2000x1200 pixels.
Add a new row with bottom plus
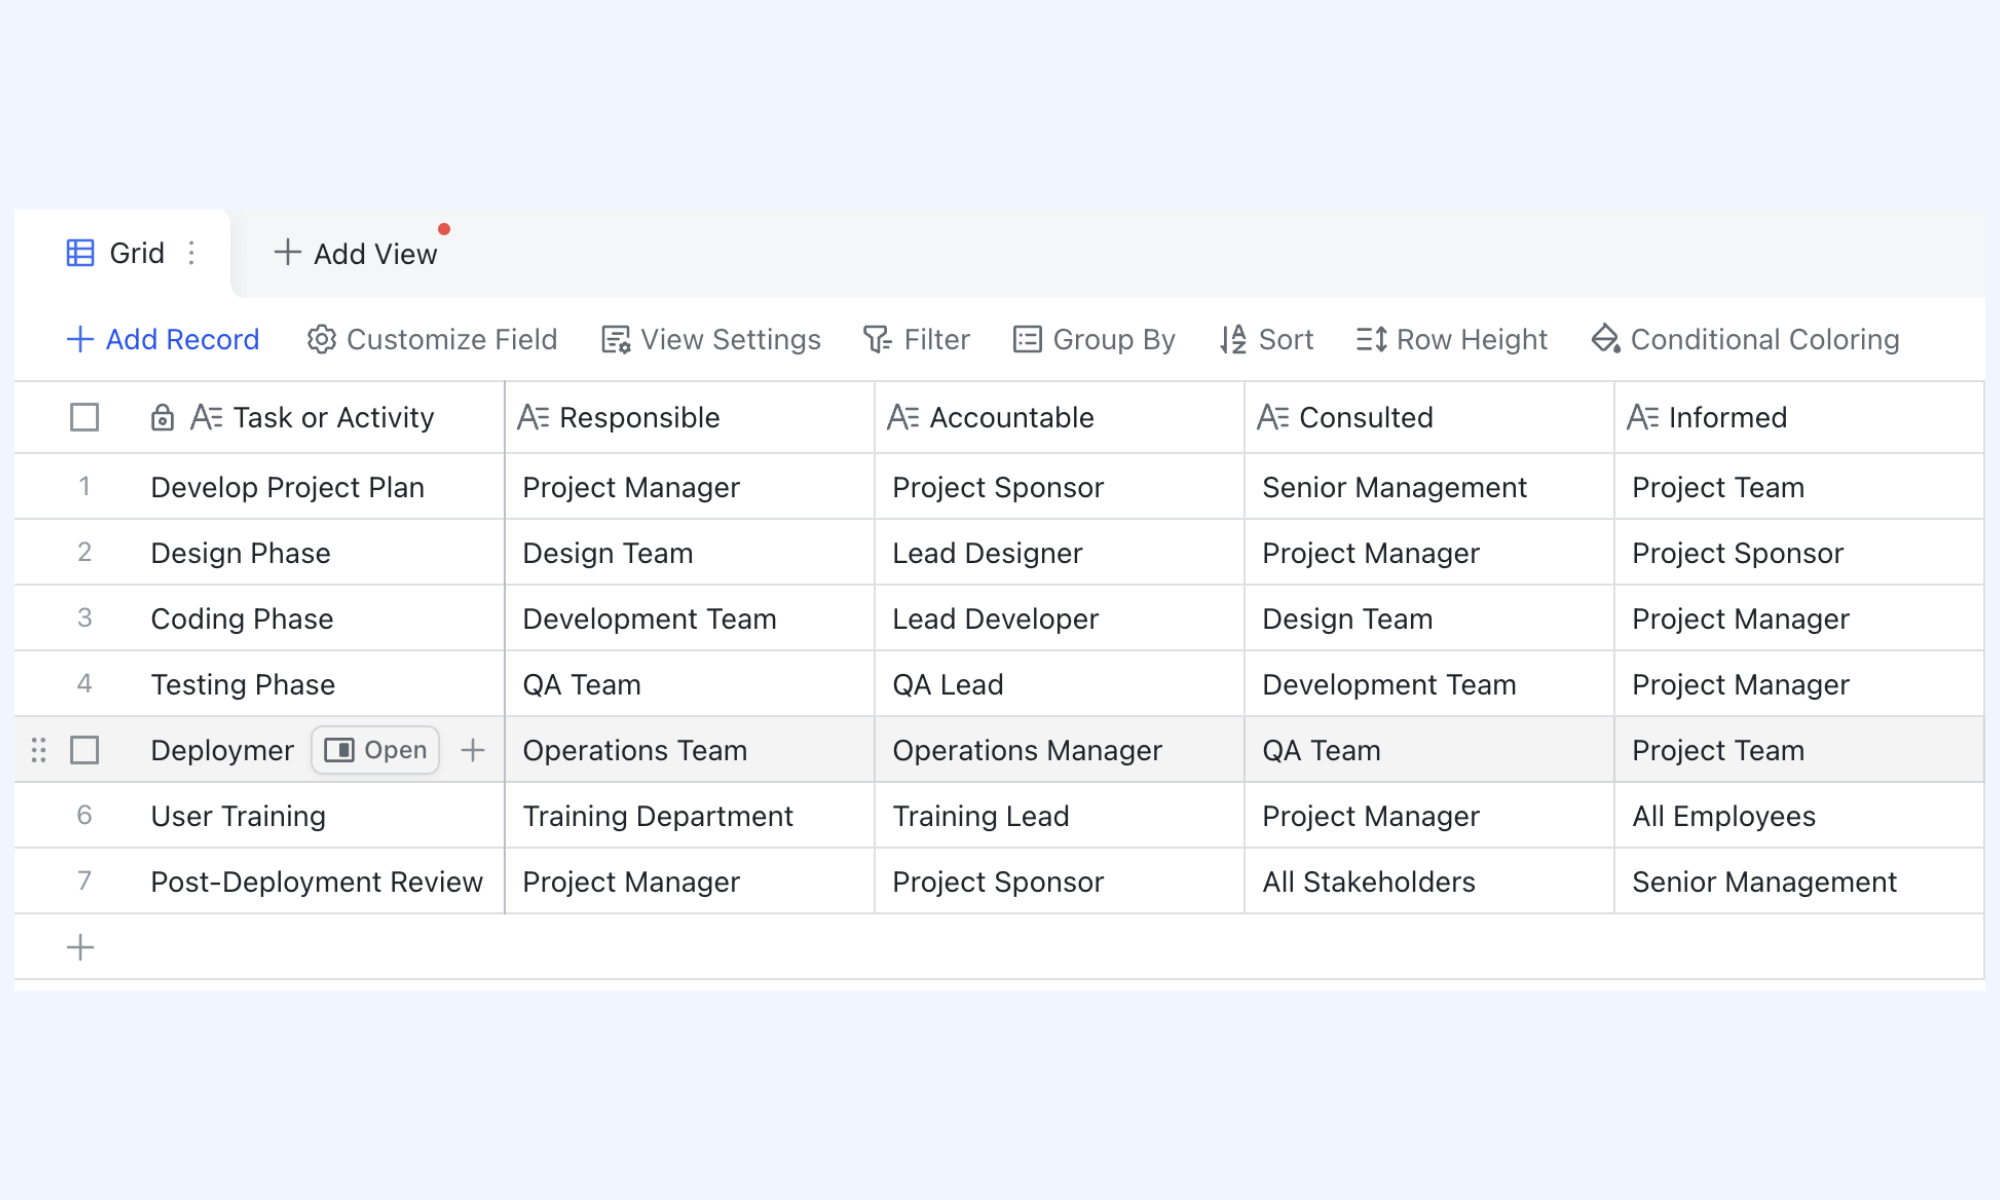pyautogui.click(x=80, y=947)
